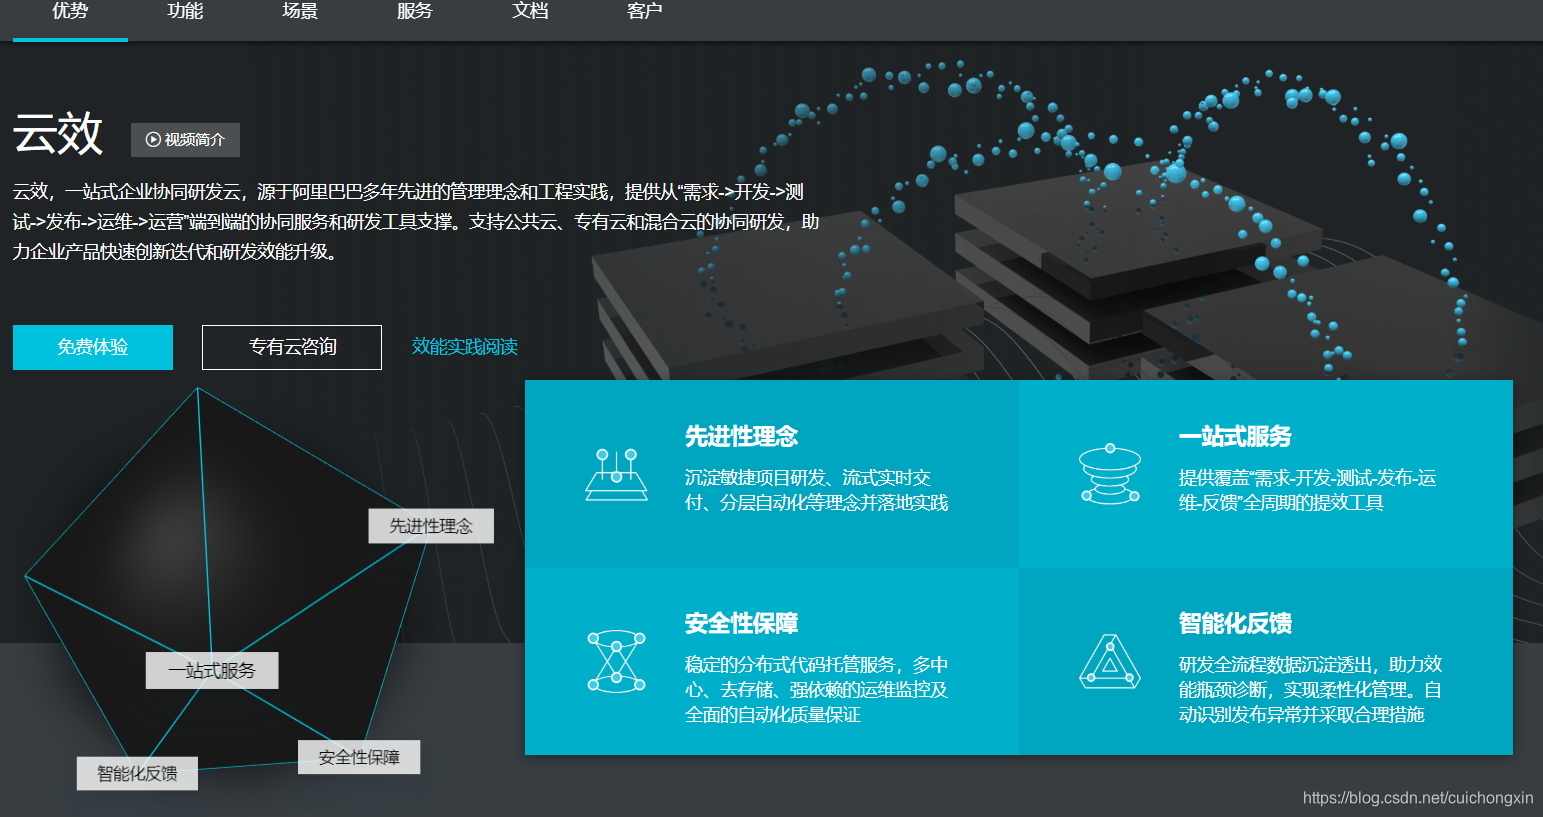Image resolution: width=1543 pixels, height=817 pixels.
Task: Click the 云效 page title
Action: pos(58,133)
